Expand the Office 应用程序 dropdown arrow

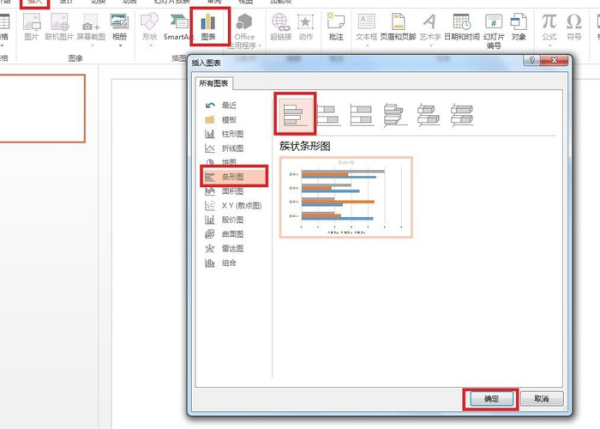259,46
